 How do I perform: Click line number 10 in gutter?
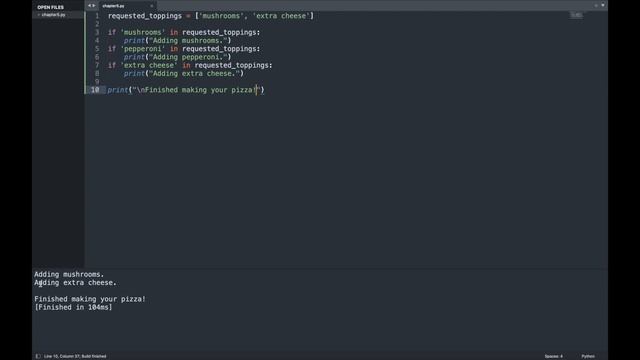[95, 90]
